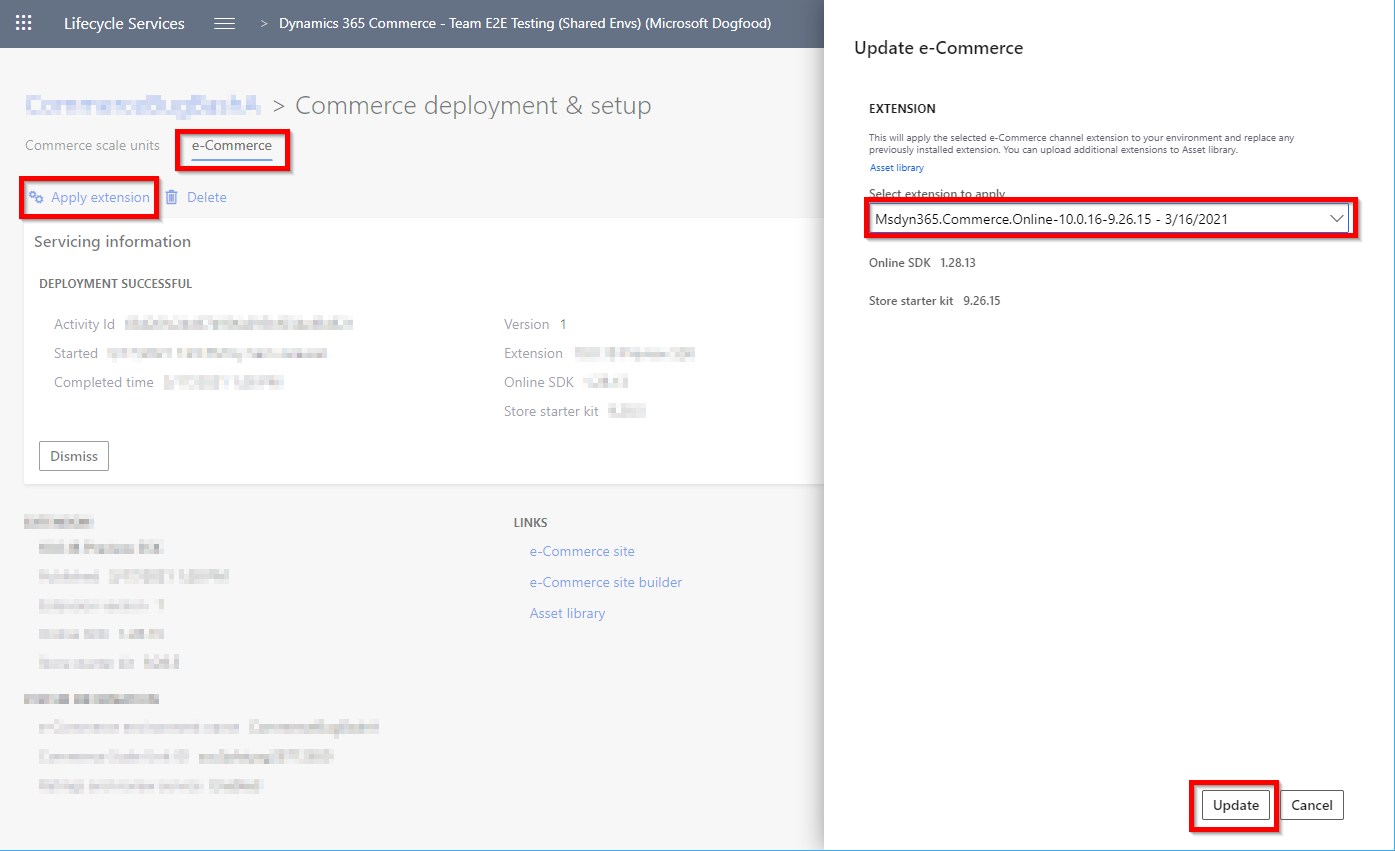The width and height of the screenshot is (1395, 851).
Task: Click the EXTENSION section heading
Action: pos(902,109)
